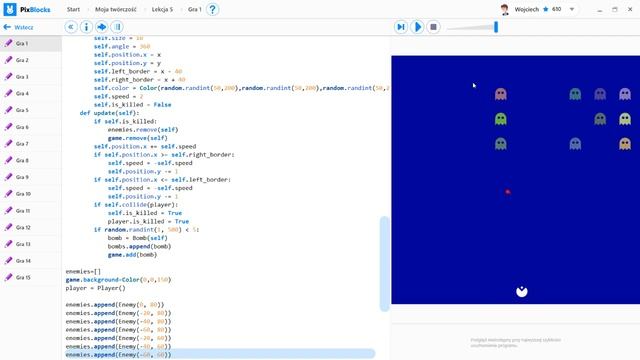Select the Gra 1 breadcrumb item
The image size is (640, 360).
tap(195, 9)
